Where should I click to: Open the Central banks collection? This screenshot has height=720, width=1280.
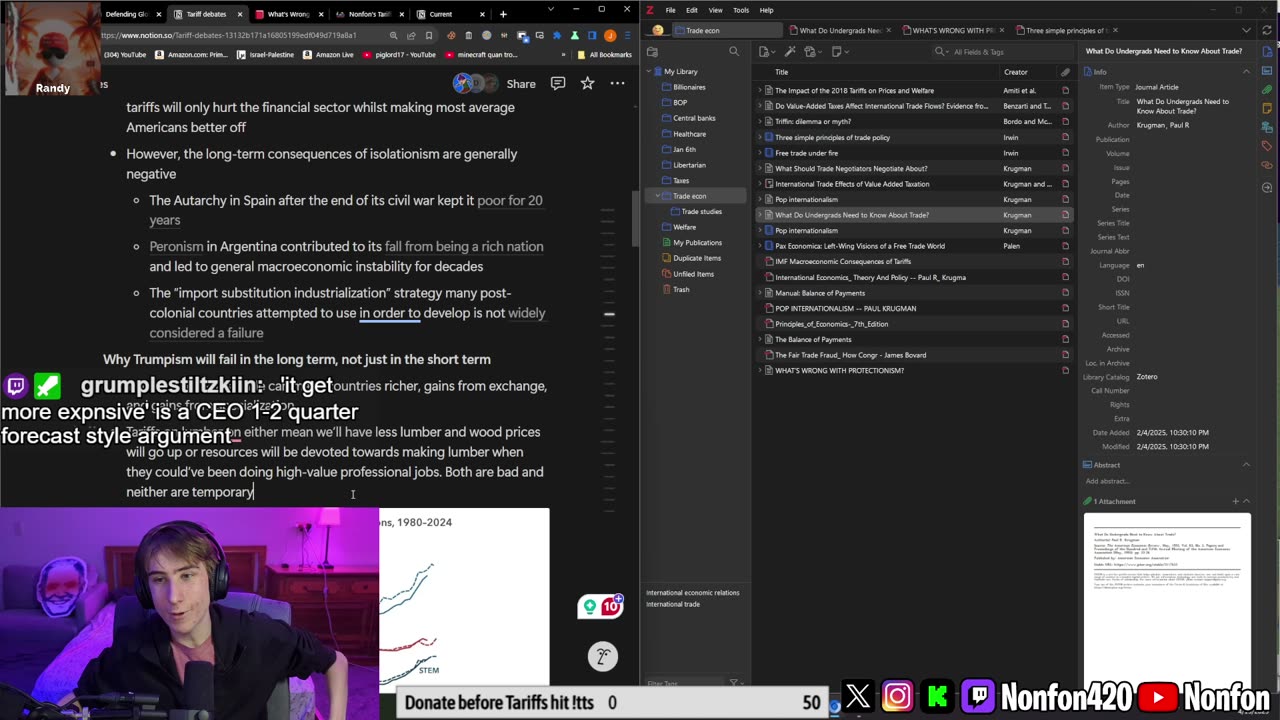pyautogui.click(x=694, y=118)
